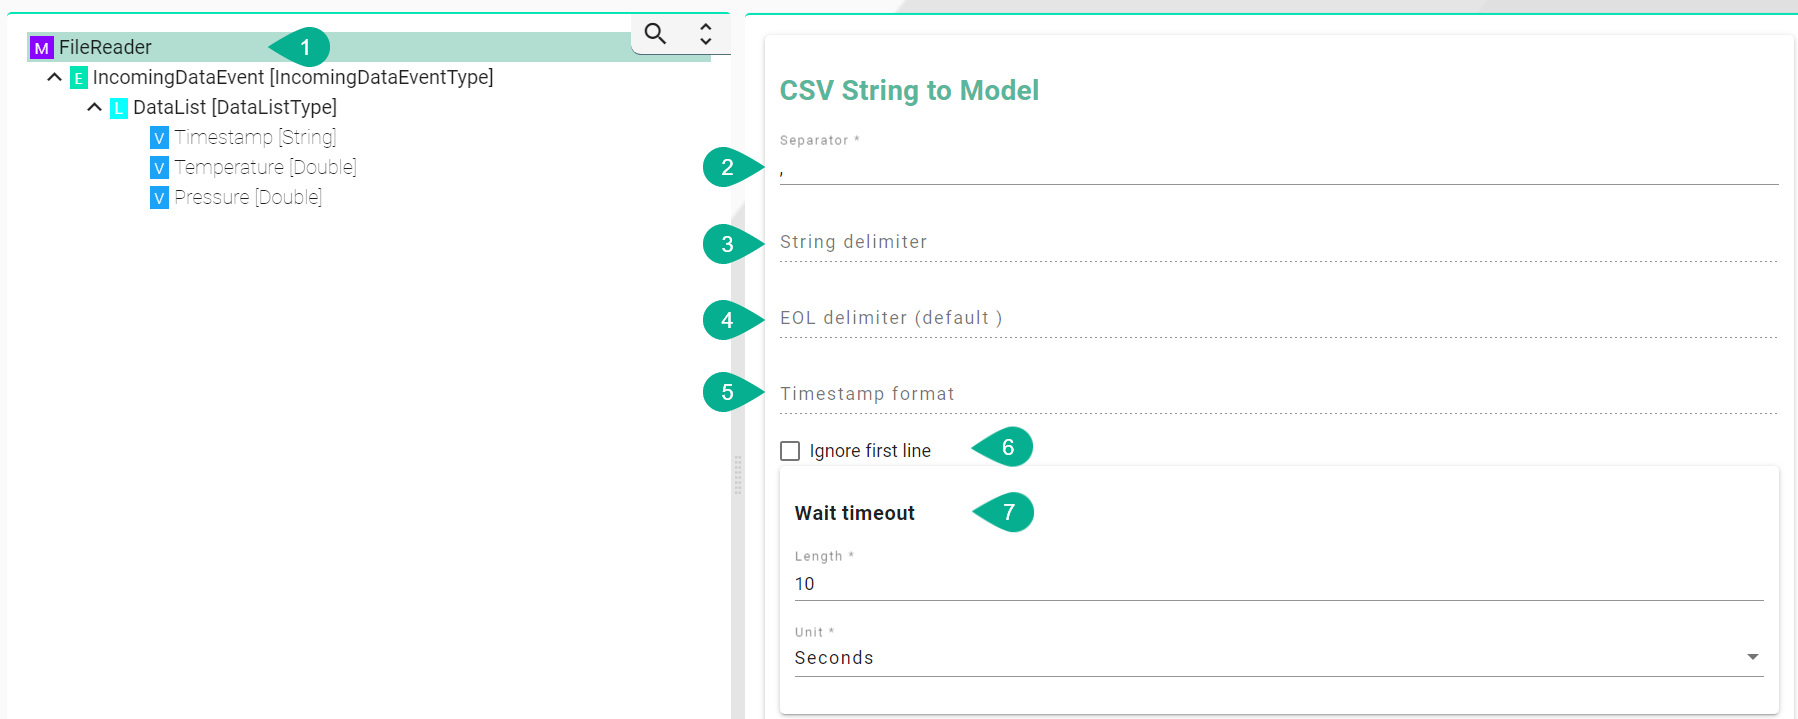Collapse the IncomingDataEvent tree node
Viewport: 1798px width, 719px height.
pyautogui.click(x=55, y=77)
